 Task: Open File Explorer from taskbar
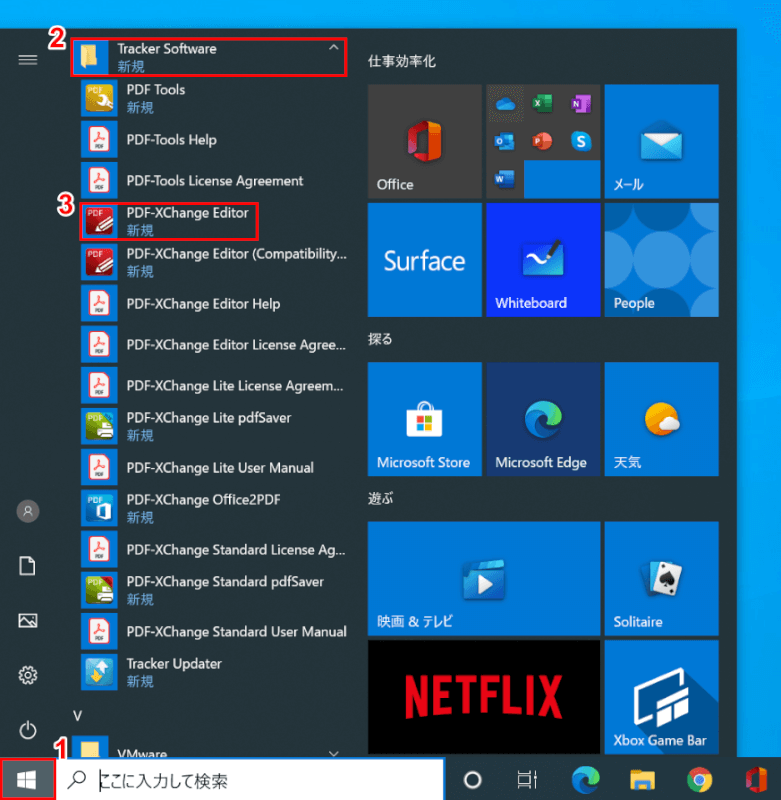tap(642, 780)
